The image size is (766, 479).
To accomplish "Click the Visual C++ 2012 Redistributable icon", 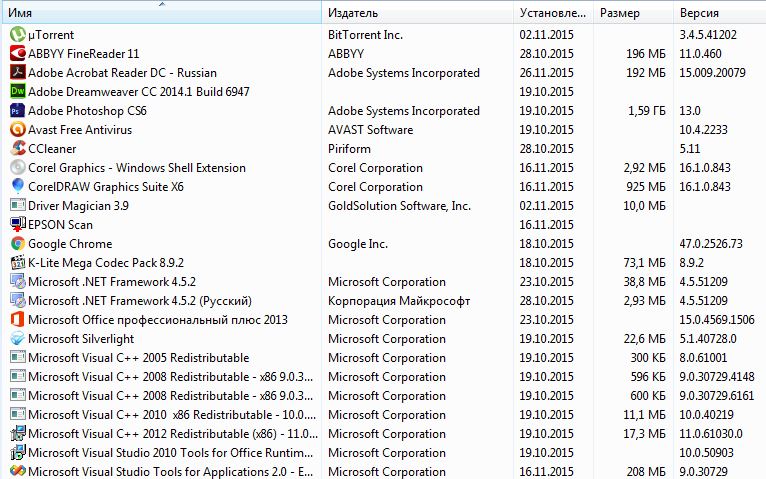I will (18, 434).
